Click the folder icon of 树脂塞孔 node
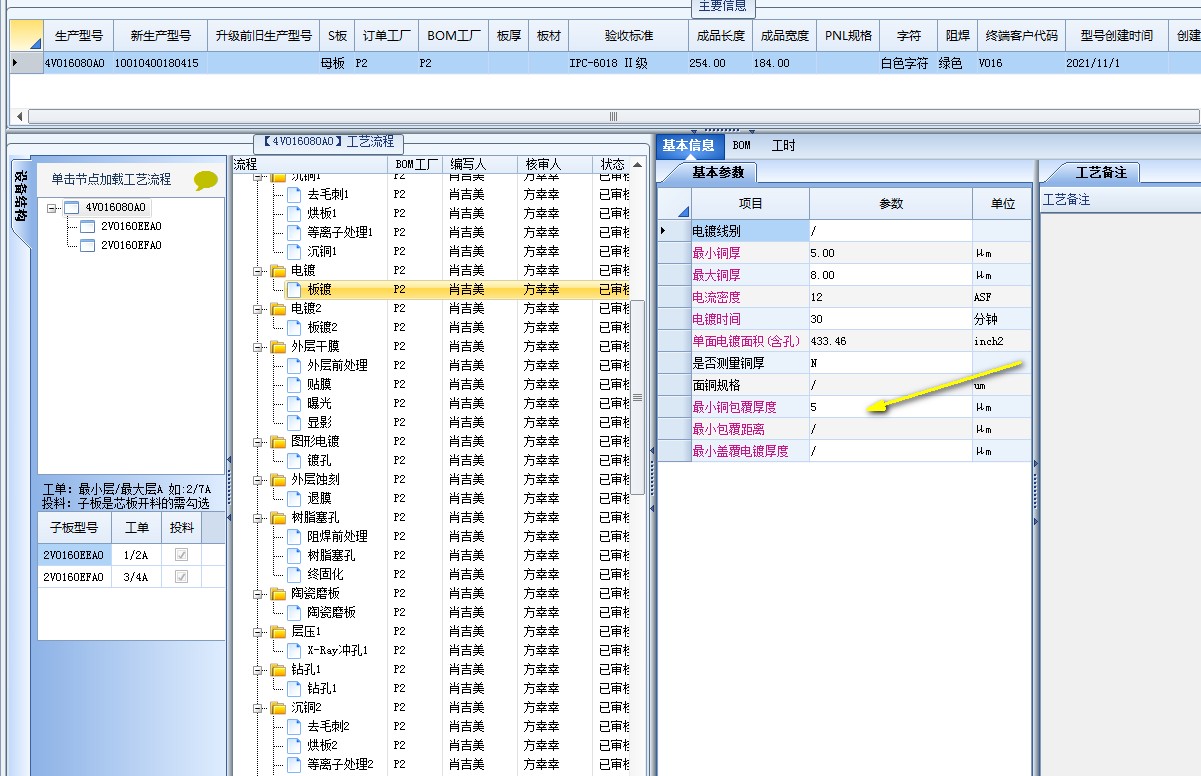 point(278,518)
